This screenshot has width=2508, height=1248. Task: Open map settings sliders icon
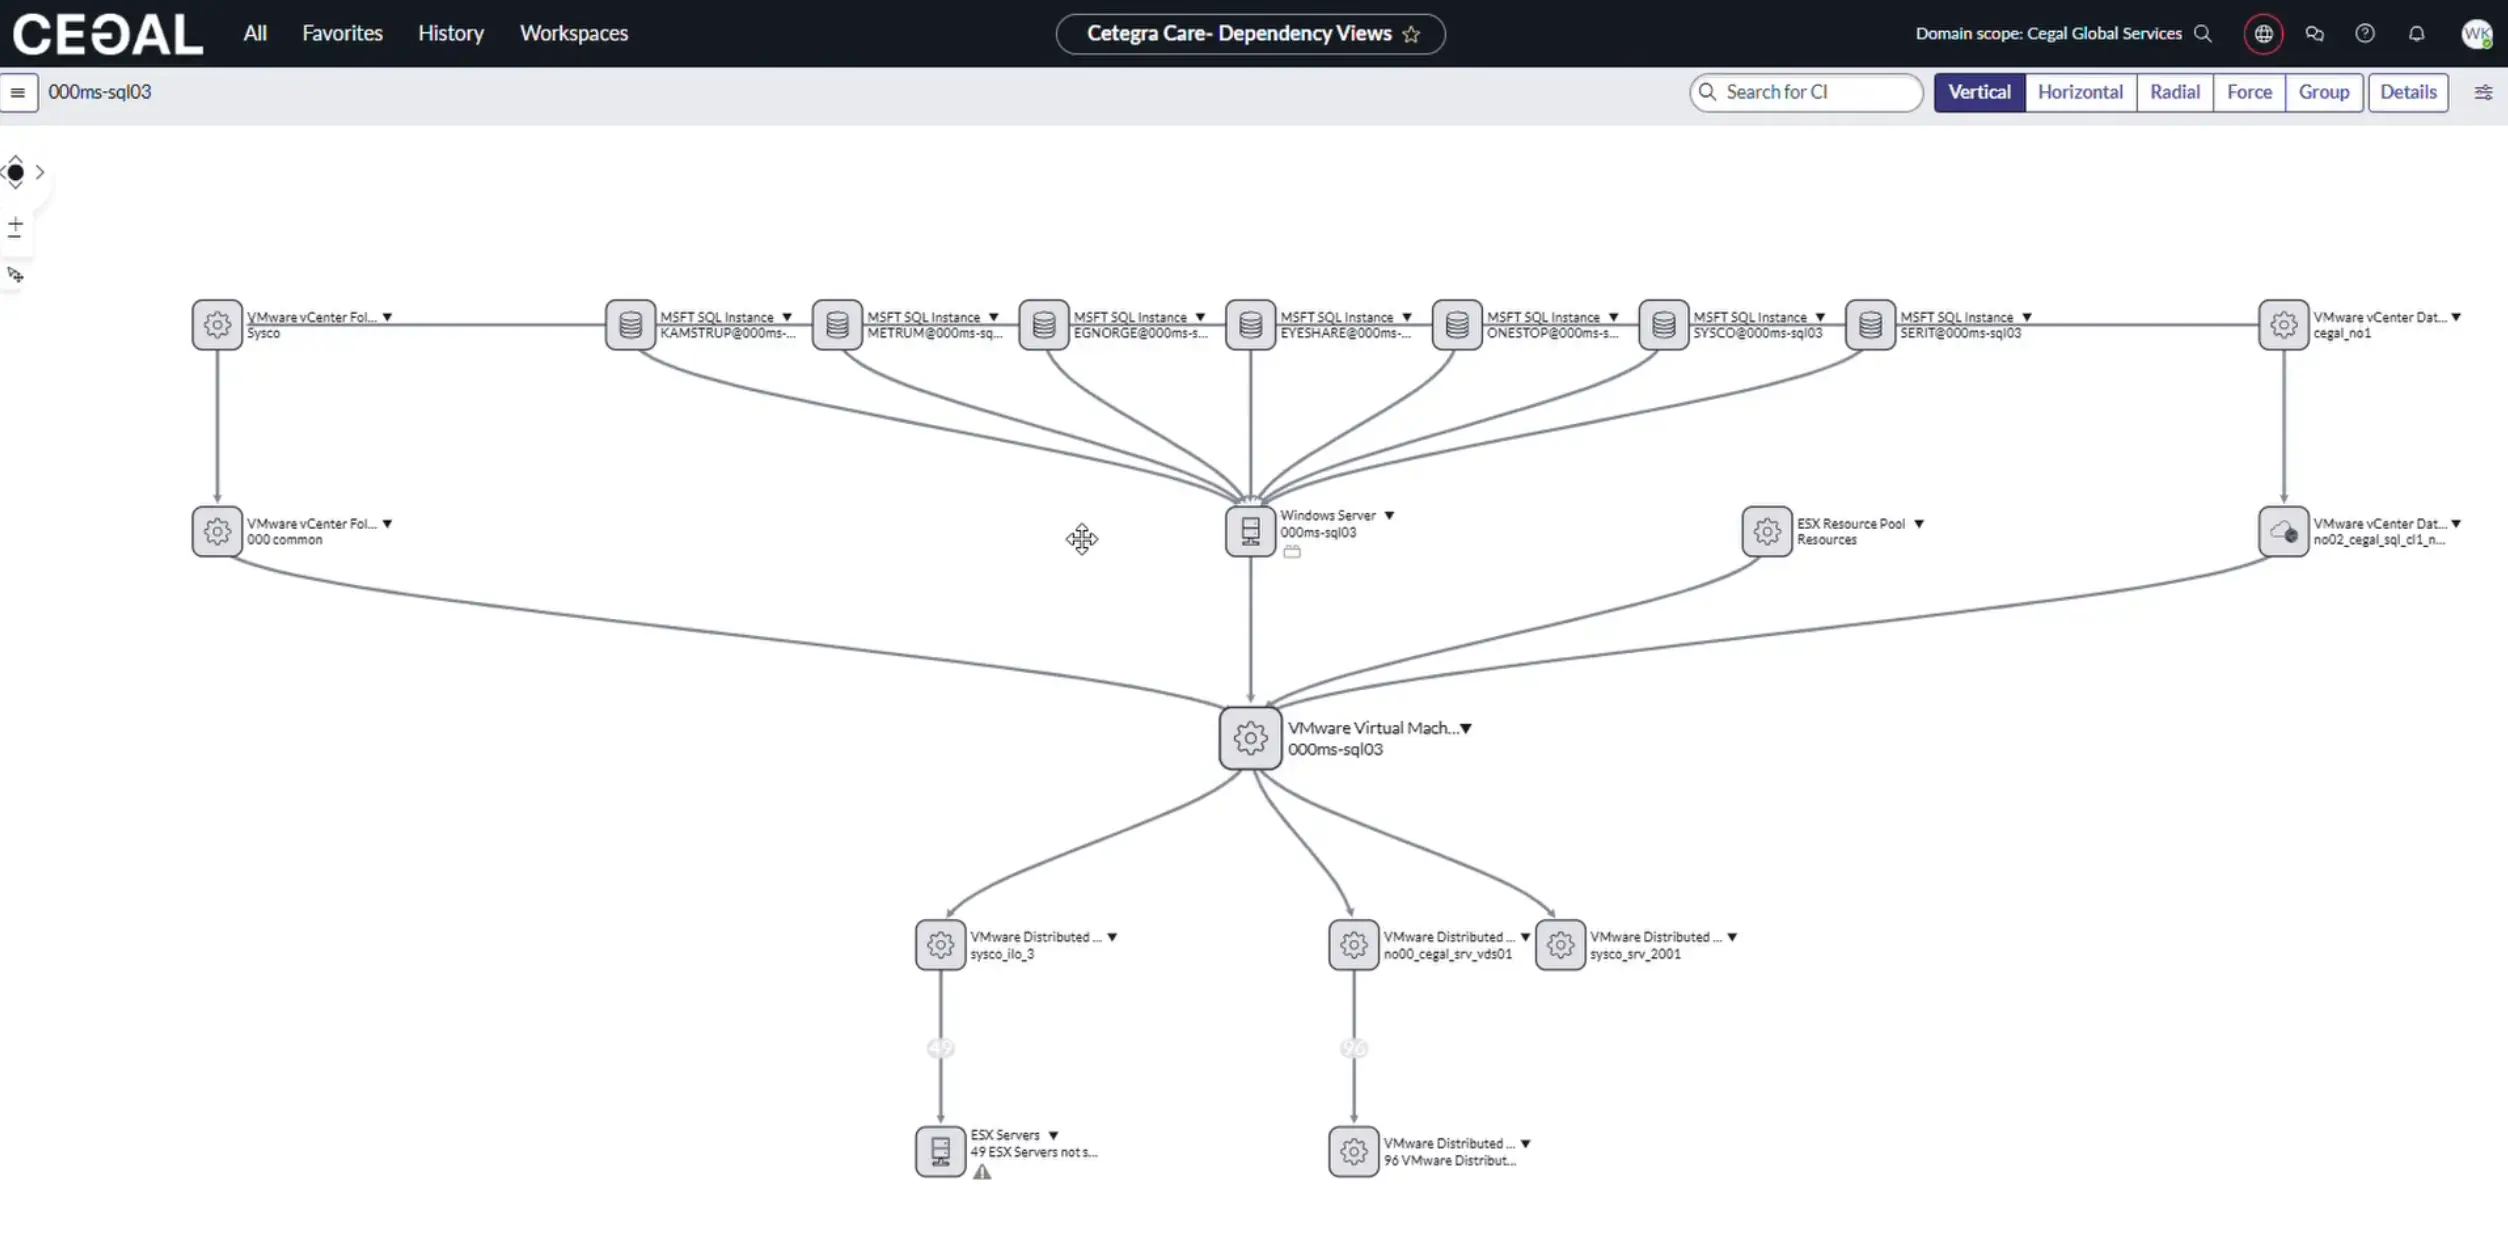click(x=2483, y=93)
